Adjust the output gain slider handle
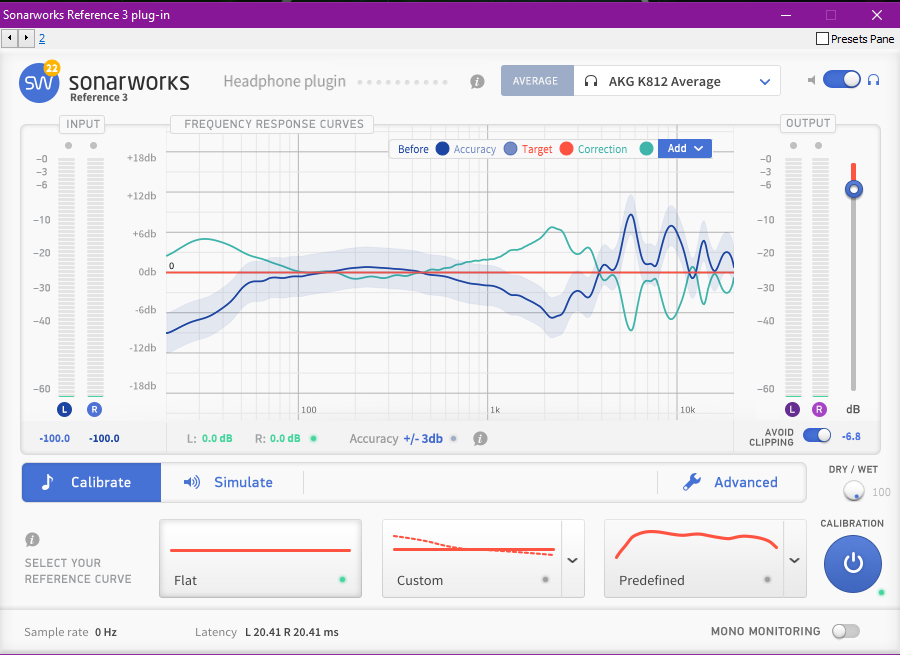900x655 pixels. click(x=854, y=189)
